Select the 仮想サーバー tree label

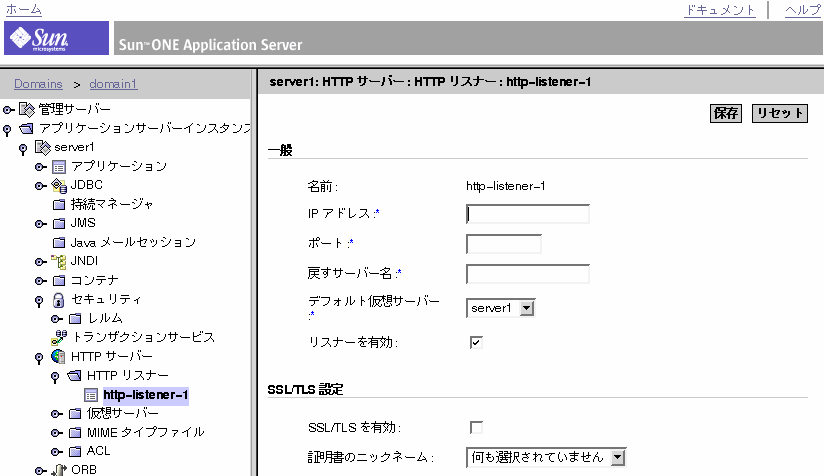(x=122, y=413)
